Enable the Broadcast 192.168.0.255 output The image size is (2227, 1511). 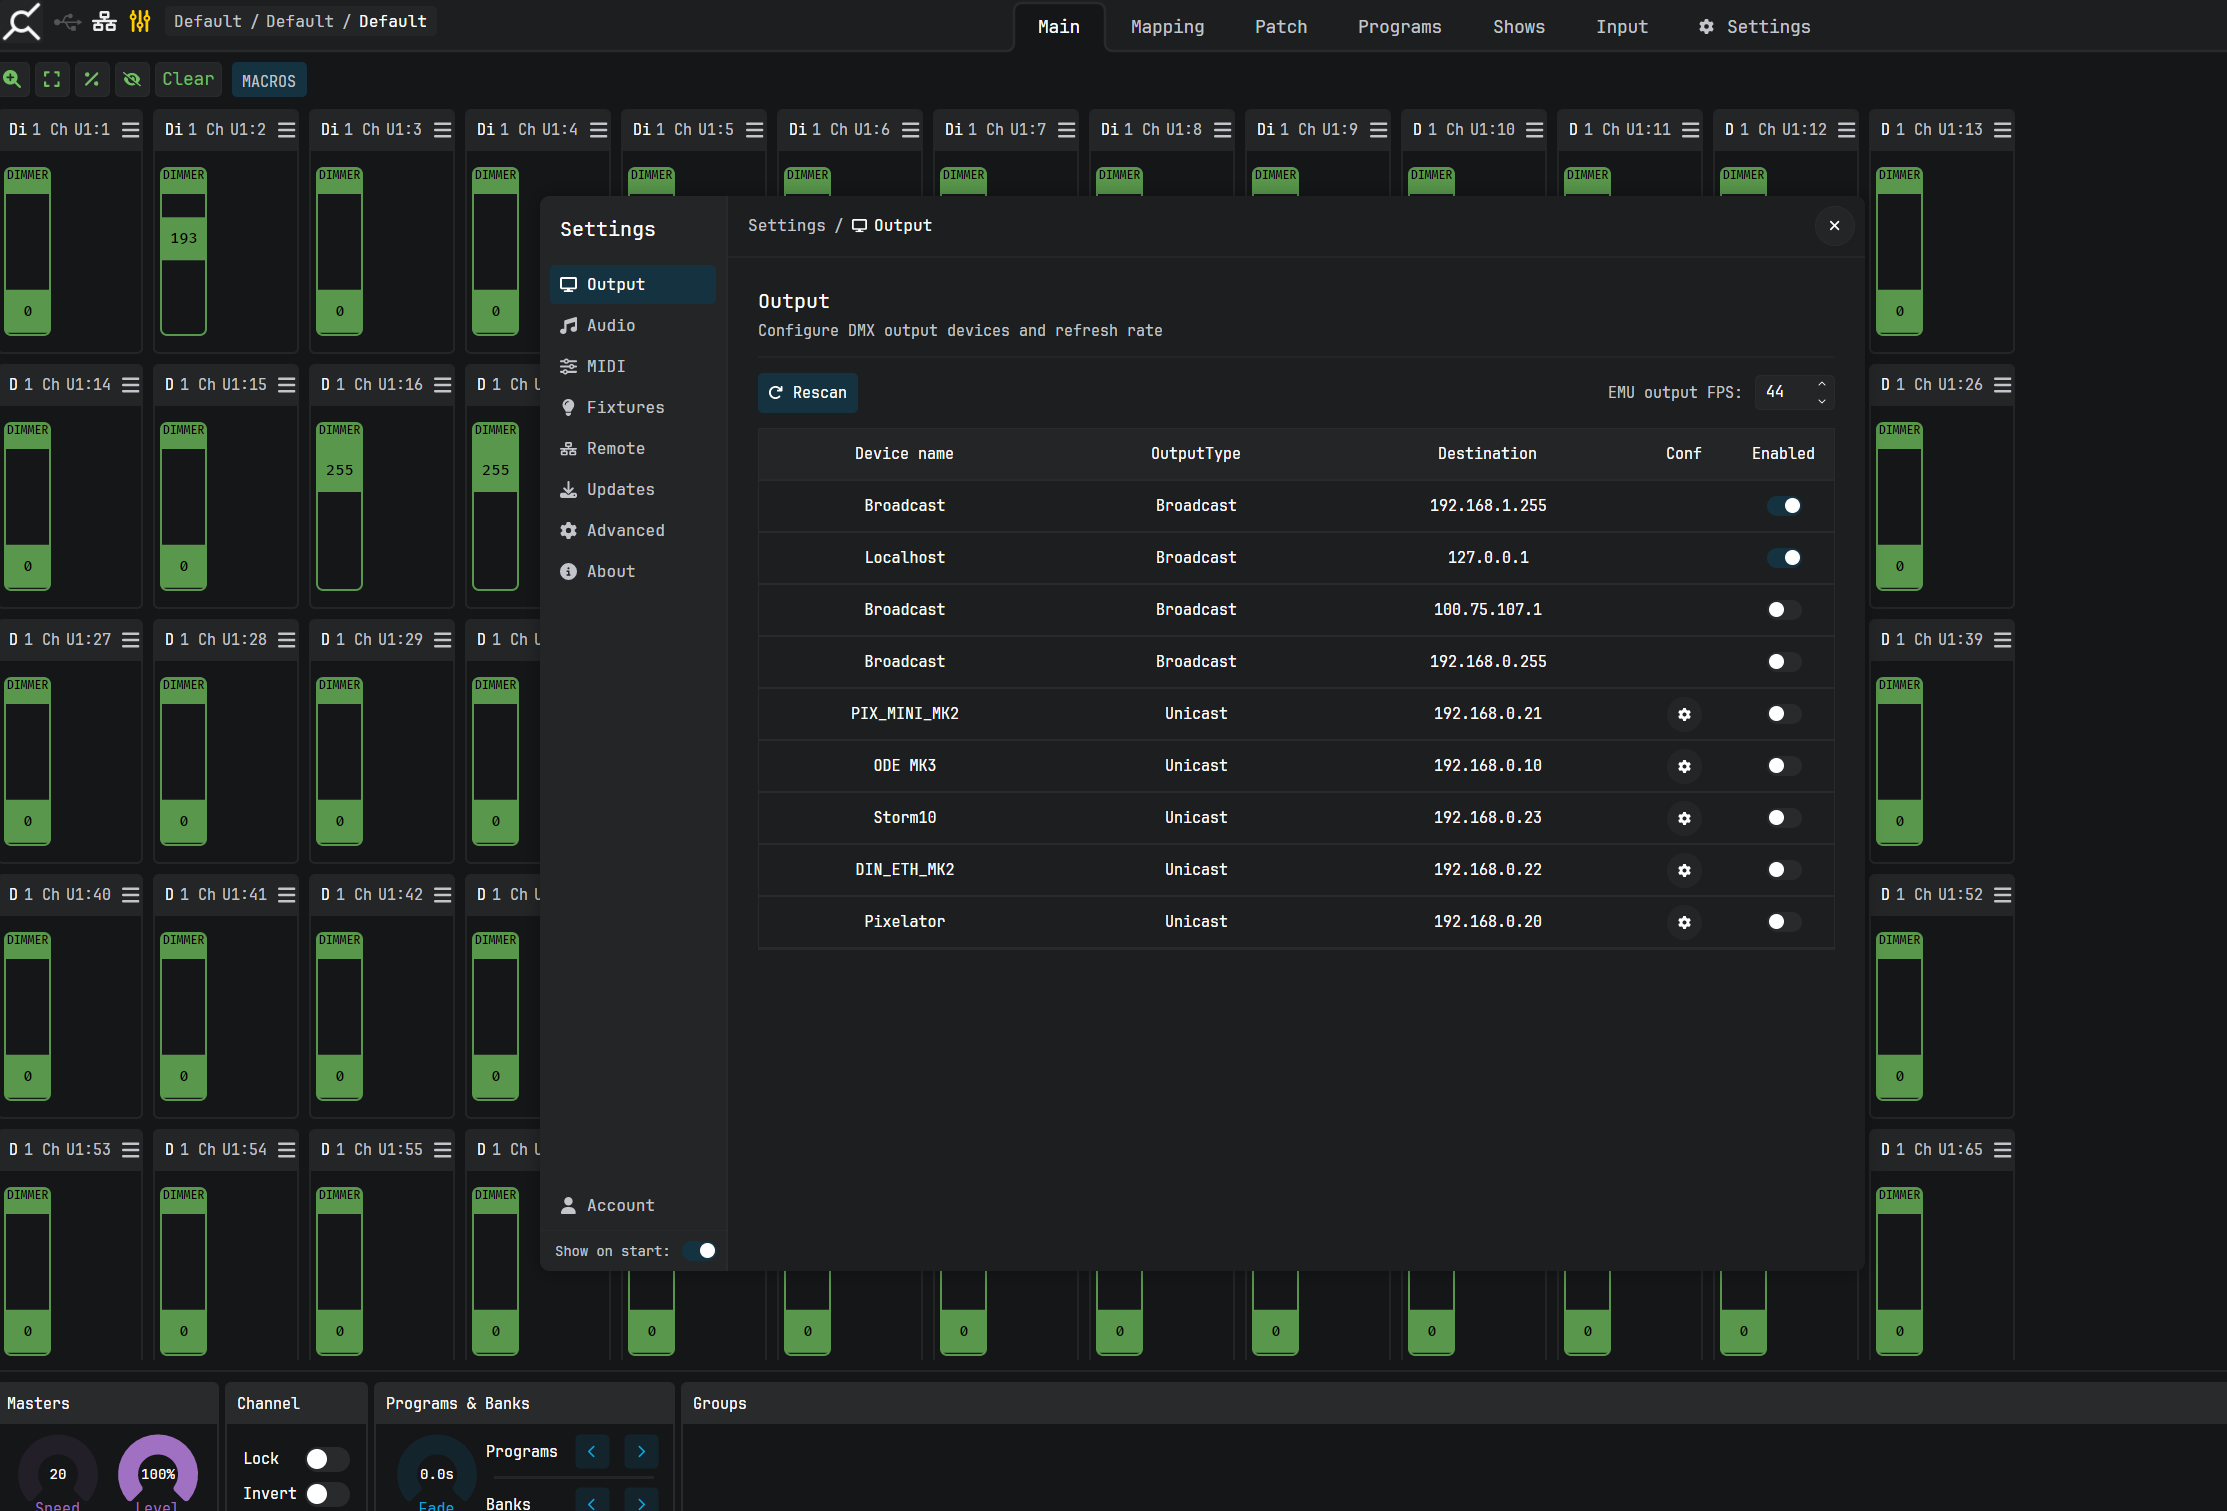[x=1784, y=662]
